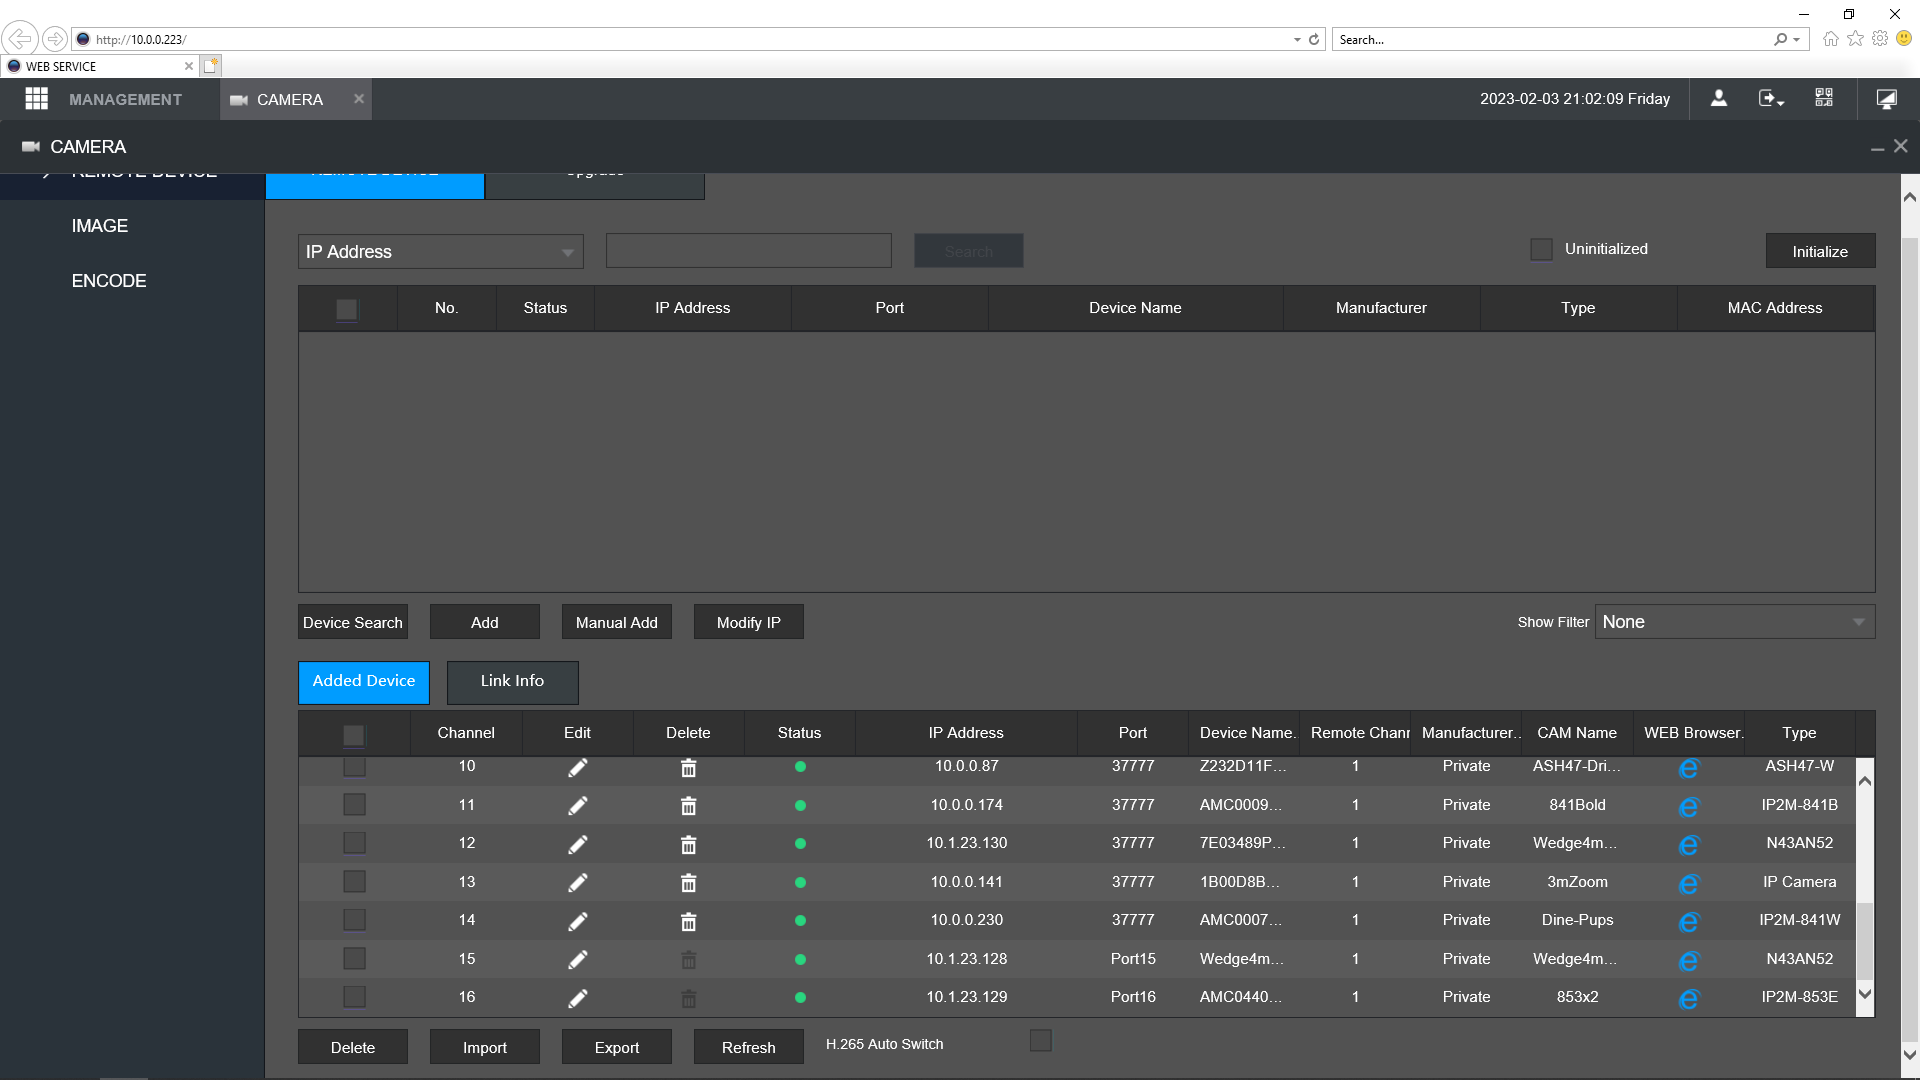
Task: Click the Export button
Action: click(617, 1047)
